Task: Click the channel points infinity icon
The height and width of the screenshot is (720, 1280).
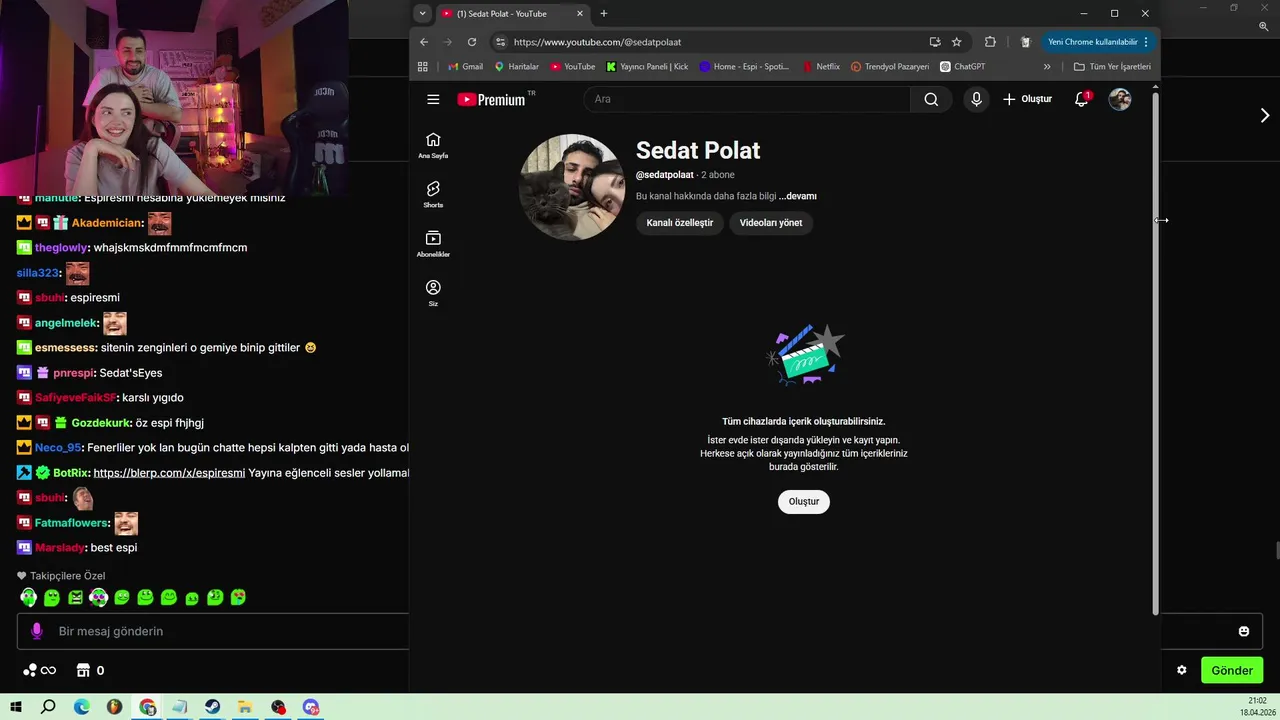Action: pyautogui.click(x=39, y=670)
